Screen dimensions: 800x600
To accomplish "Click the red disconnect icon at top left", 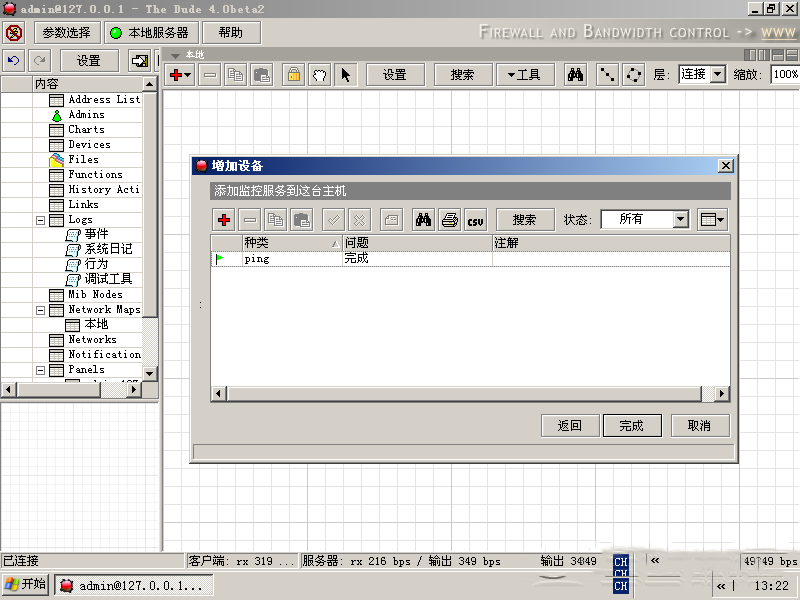I will coord(14,33).
